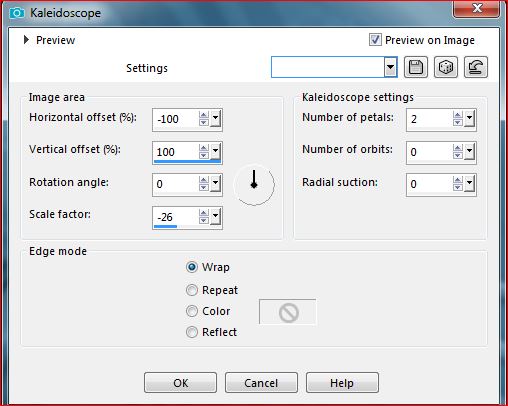Expand the Preview disclosure triangle
508x406 pixels.
(26, 40)
